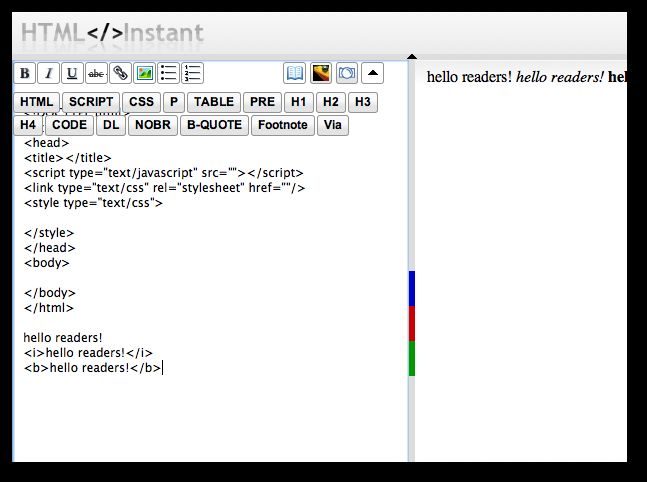
Task: Click the <link type="text/css"> line
Action: (165, 188)
